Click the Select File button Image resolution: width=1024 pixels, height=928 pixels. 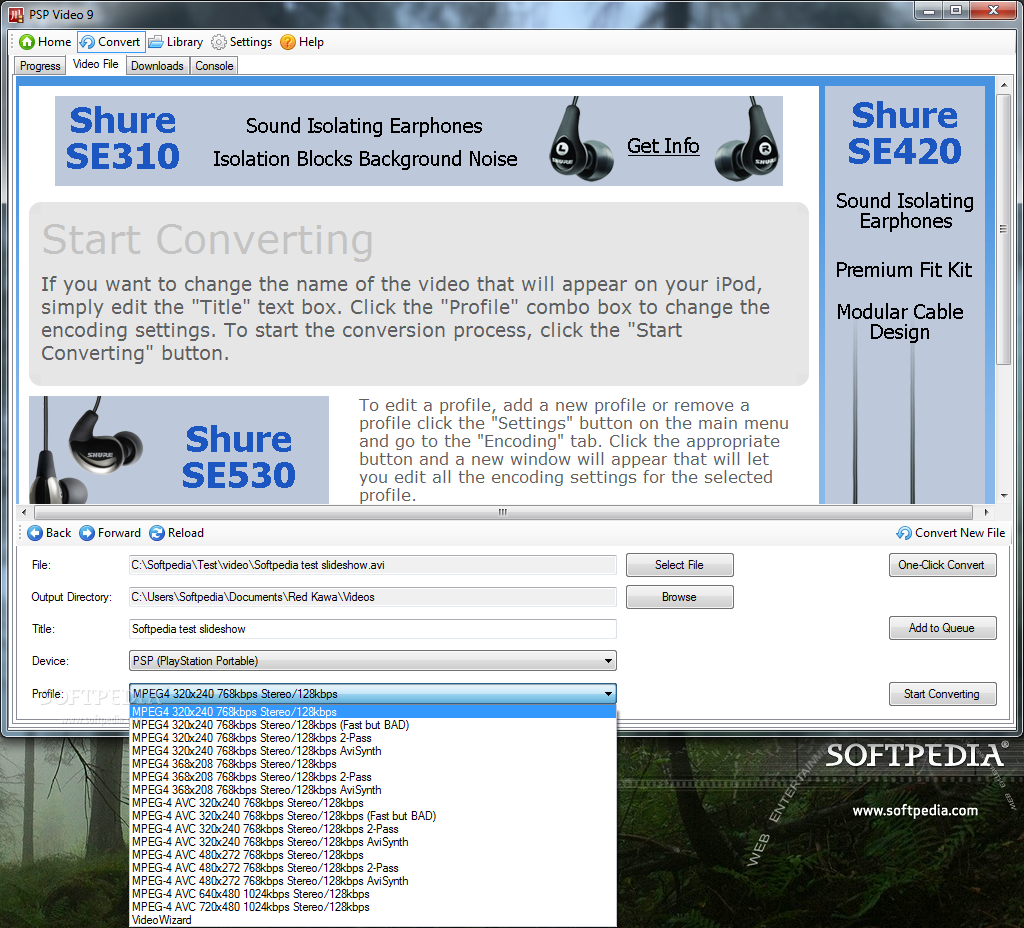[679, 565]
